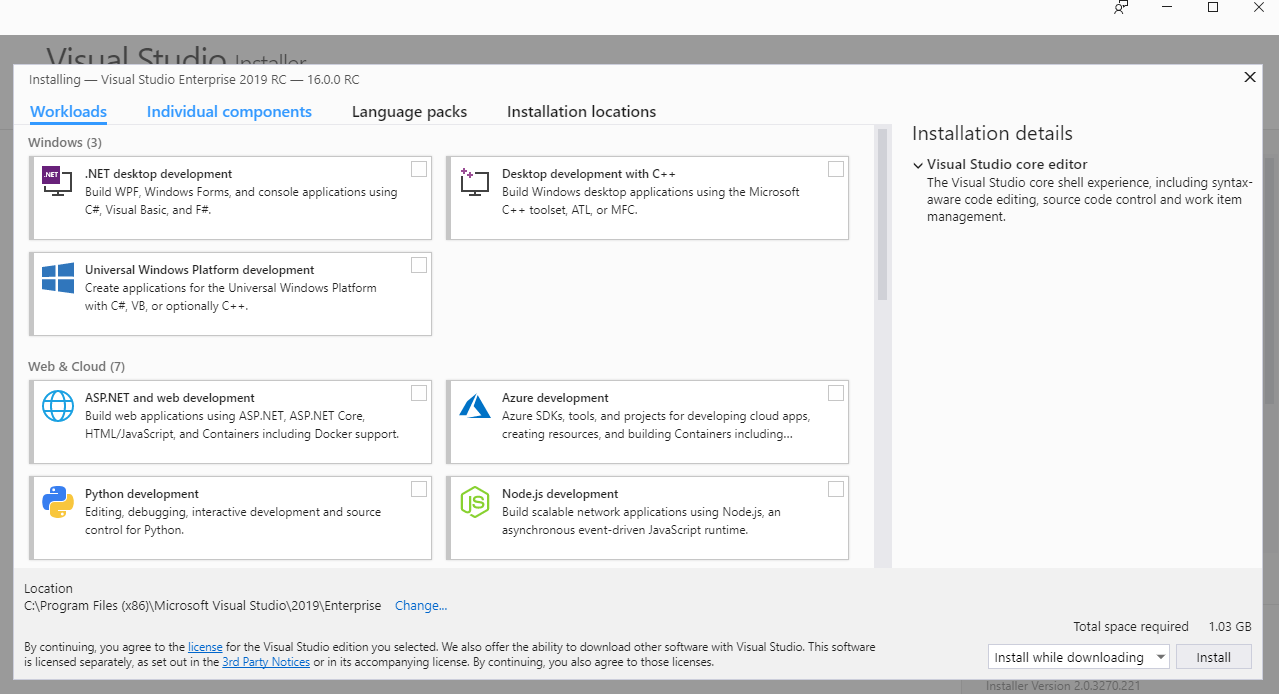Click the ASP.NET globe icon
This screenshot has width=1279, height=694.
click(x=58, y=405)
